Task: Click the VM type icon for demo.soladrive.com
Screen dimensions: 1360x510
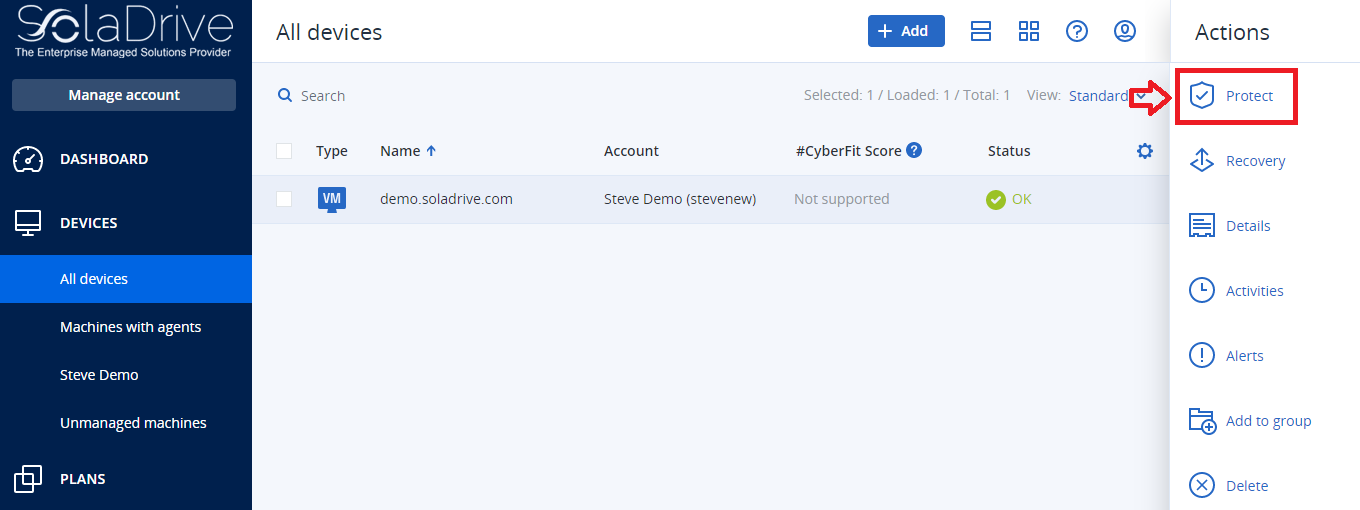Action: click(332, 199)
